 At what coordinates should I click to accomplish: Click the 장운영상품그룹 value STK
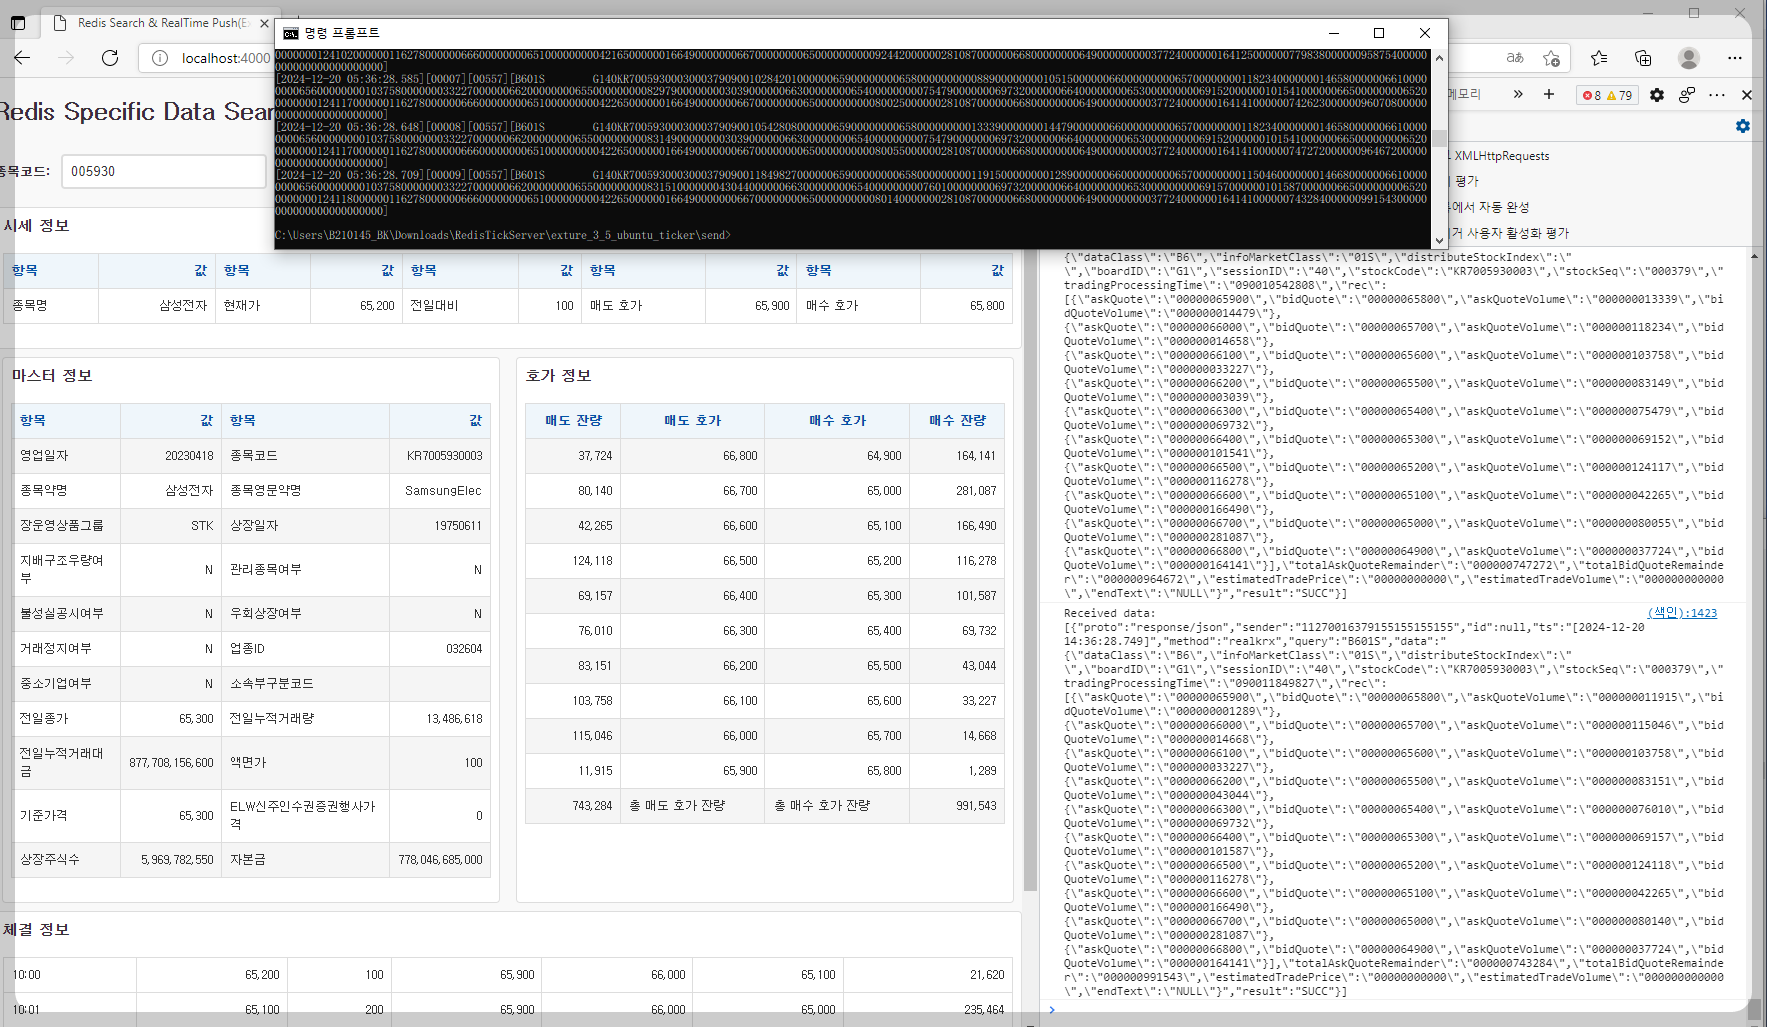point(202,525)
